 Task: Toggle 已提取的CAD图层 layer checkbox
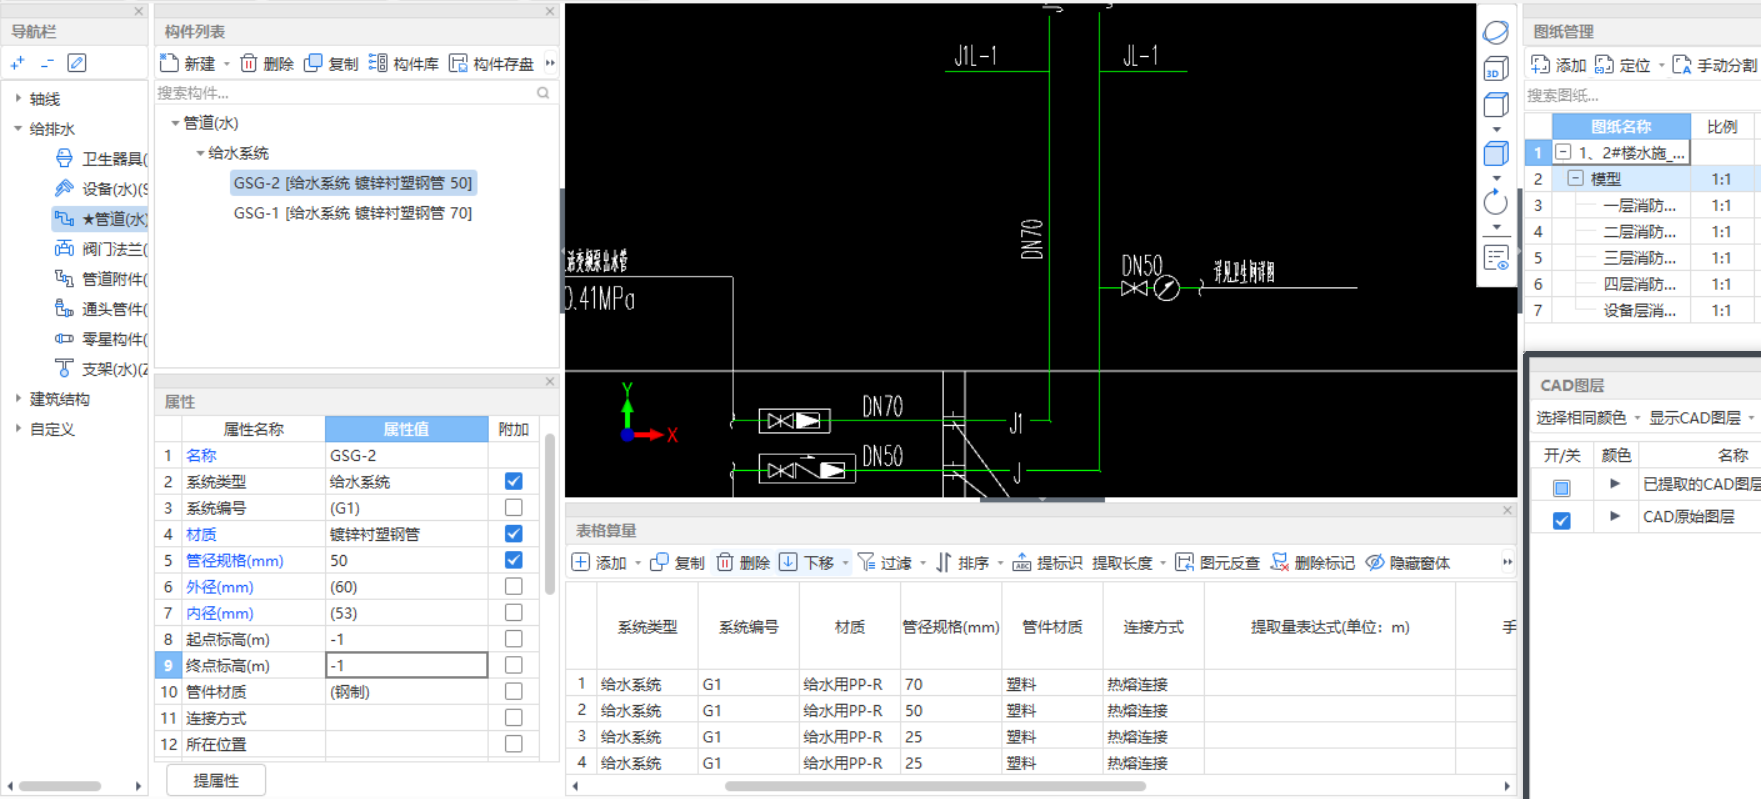coord(1562,488)
